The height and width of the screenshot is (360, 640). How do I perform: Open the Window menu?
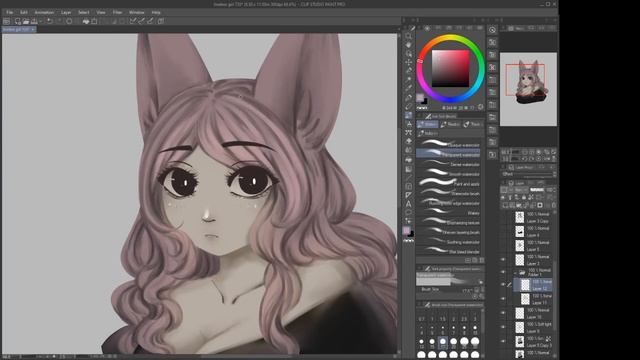point(136,13)
